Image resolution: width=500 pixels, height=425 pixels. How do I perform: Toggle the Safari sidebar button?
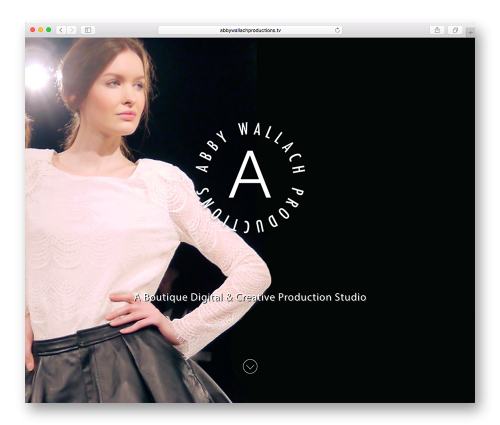click(x=88, y=30)
